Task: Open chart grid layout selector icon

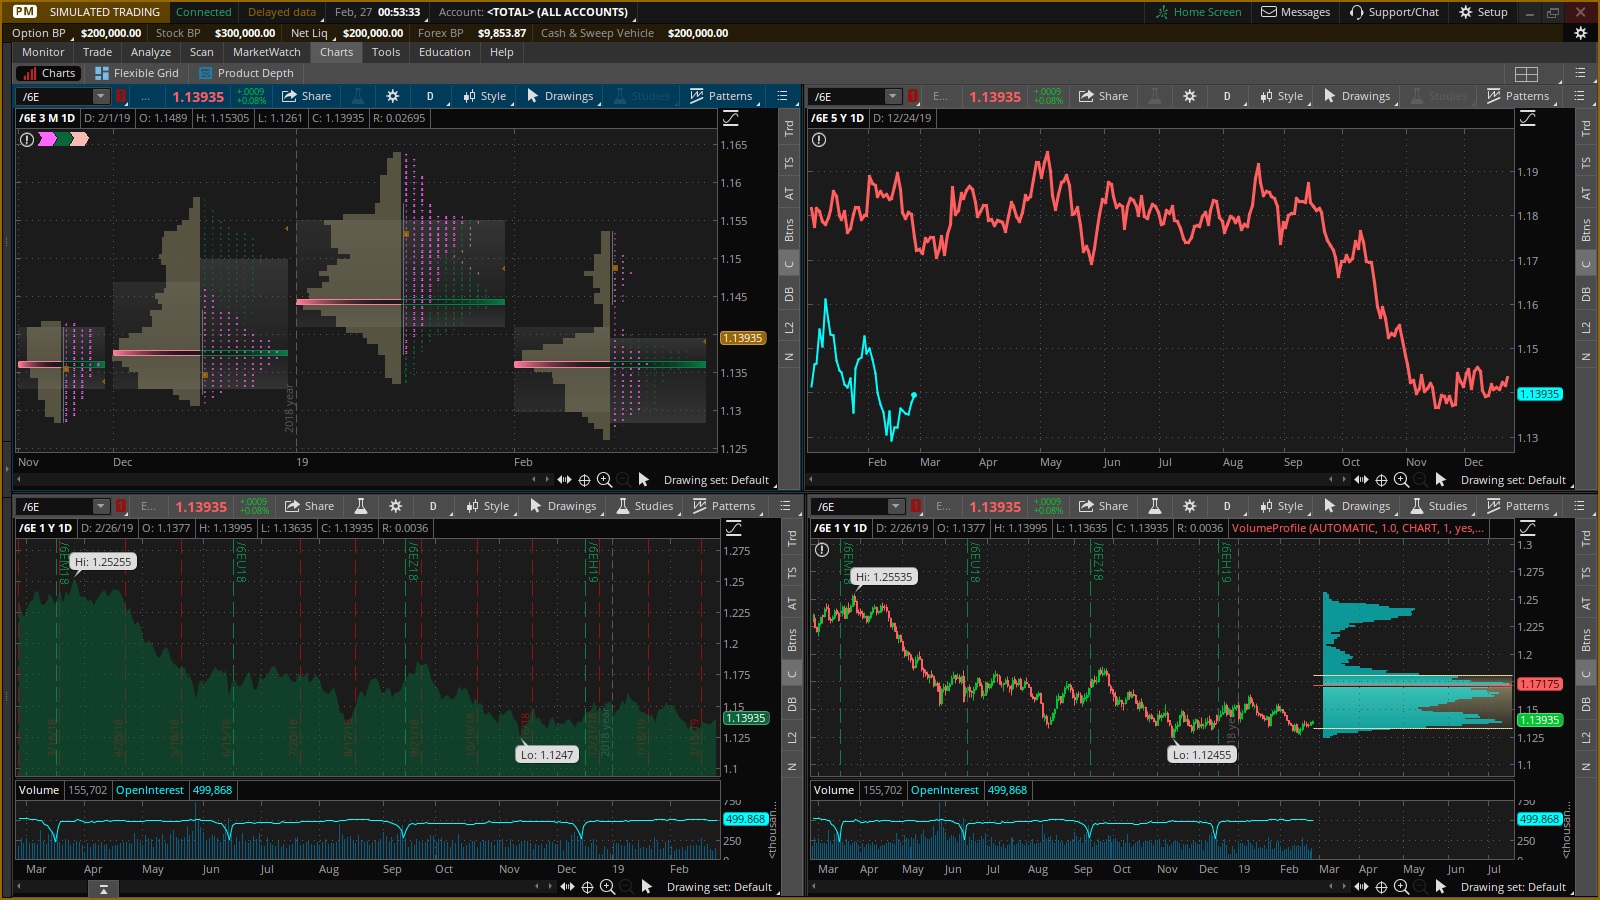Action: [x=1526, y=73]
